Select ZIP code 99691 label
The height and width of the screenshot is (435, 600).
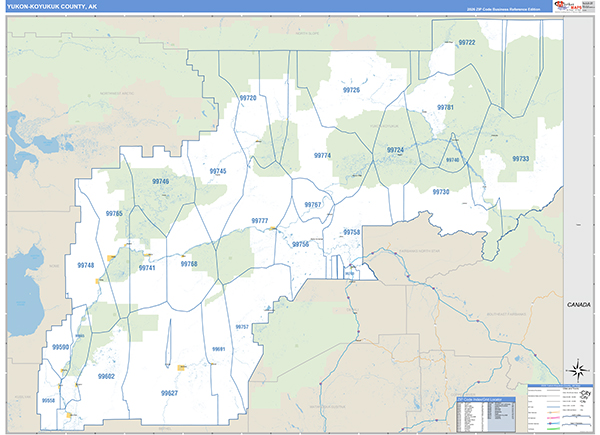(x=218, y=349)
